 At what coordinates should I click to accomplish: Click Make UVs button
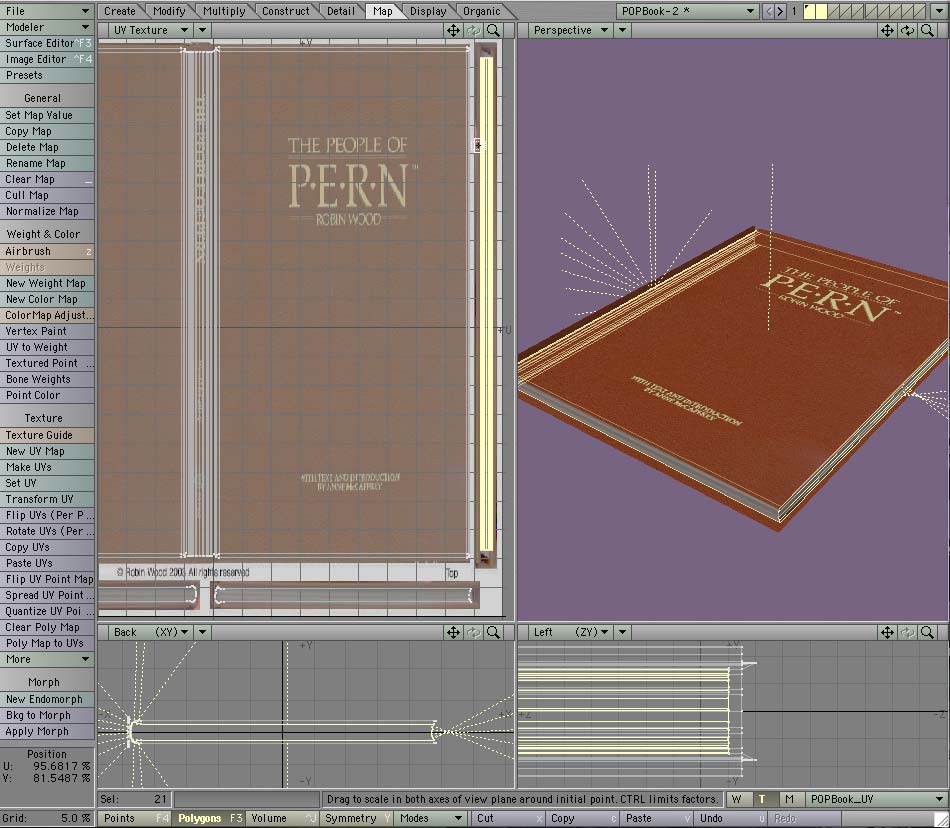[x=47, y=467]
